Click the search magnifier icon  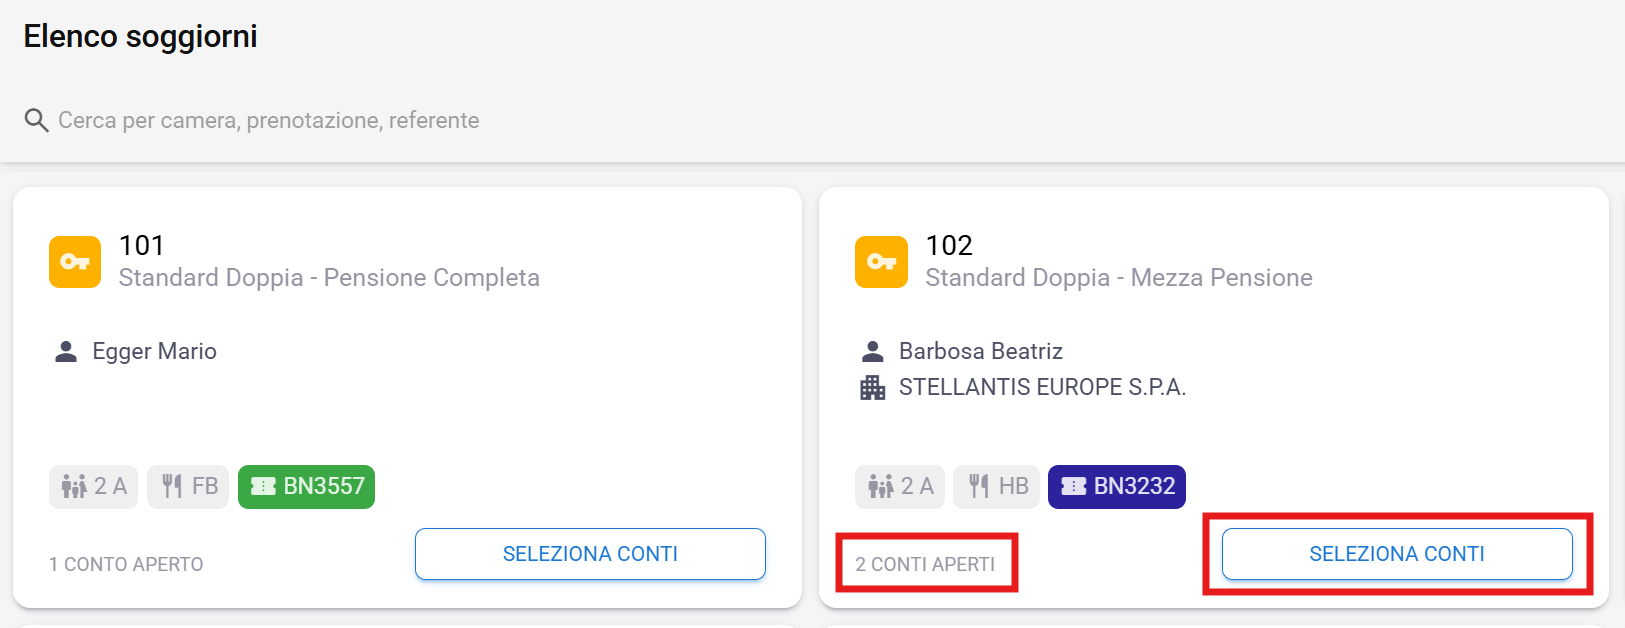[x=36, y=121]
